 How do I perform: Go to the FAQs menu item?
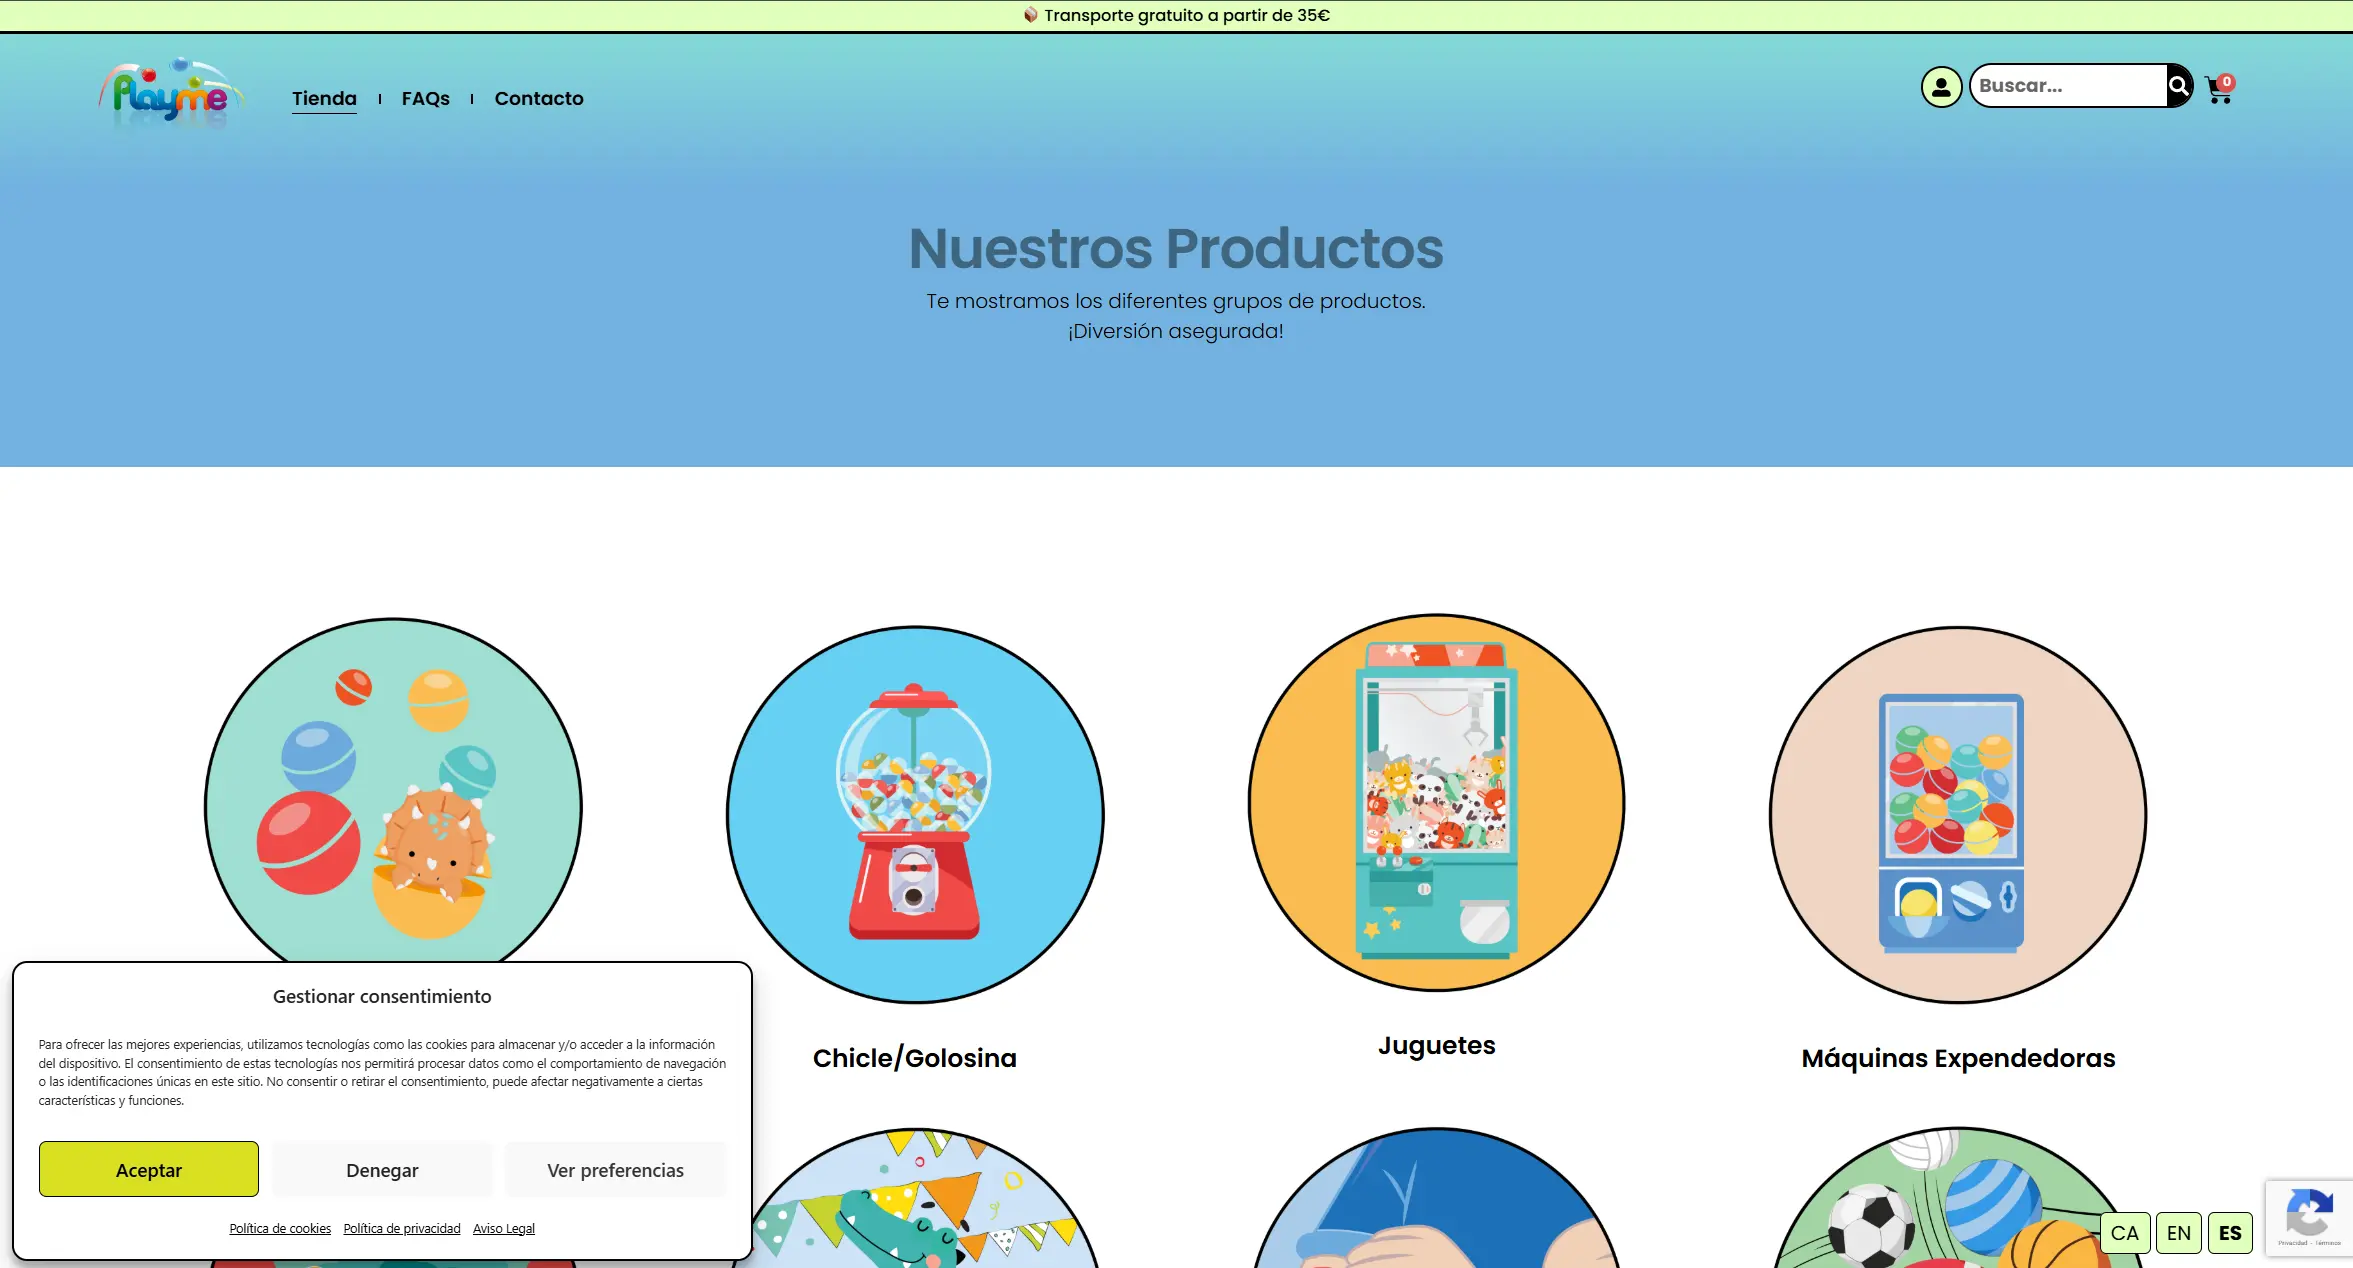tap(425, 98)
